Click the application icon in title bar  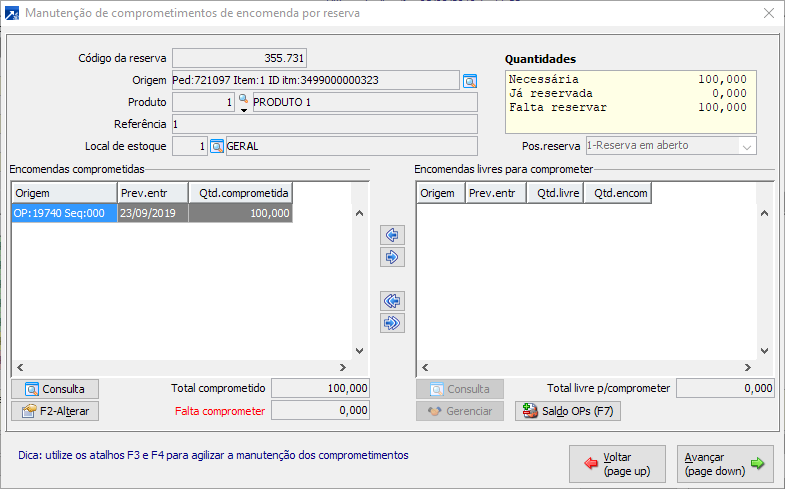(12, 13)
